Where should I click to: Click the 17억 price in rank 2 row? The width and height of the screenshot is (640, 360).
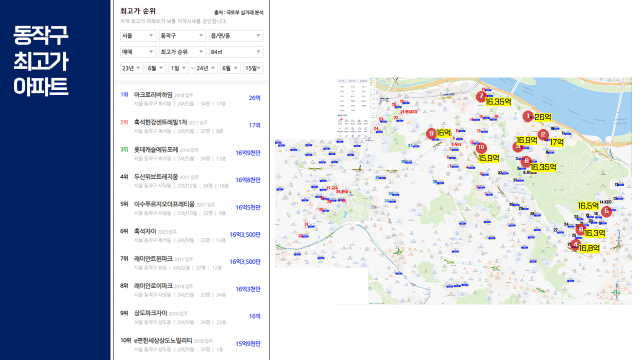tap(255, 125)
